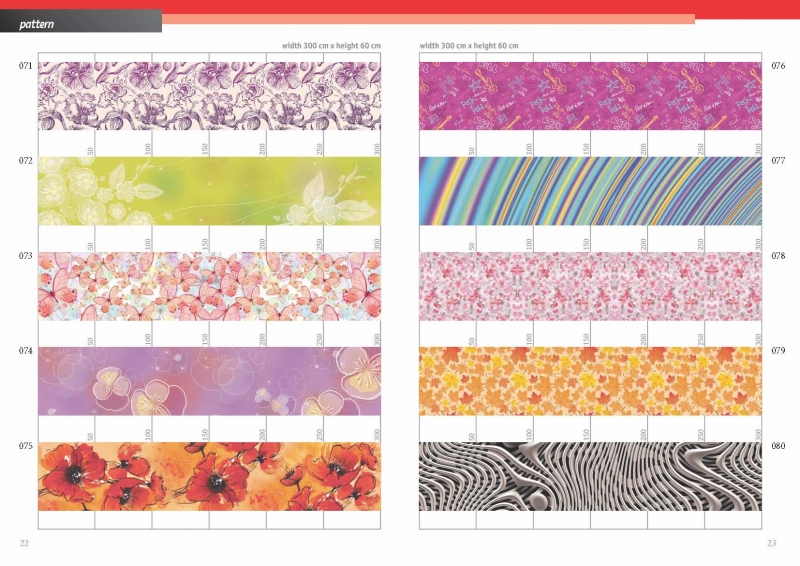Click page number 23 at bottom right
Screen dimensions: 800x566
(771, 542)
